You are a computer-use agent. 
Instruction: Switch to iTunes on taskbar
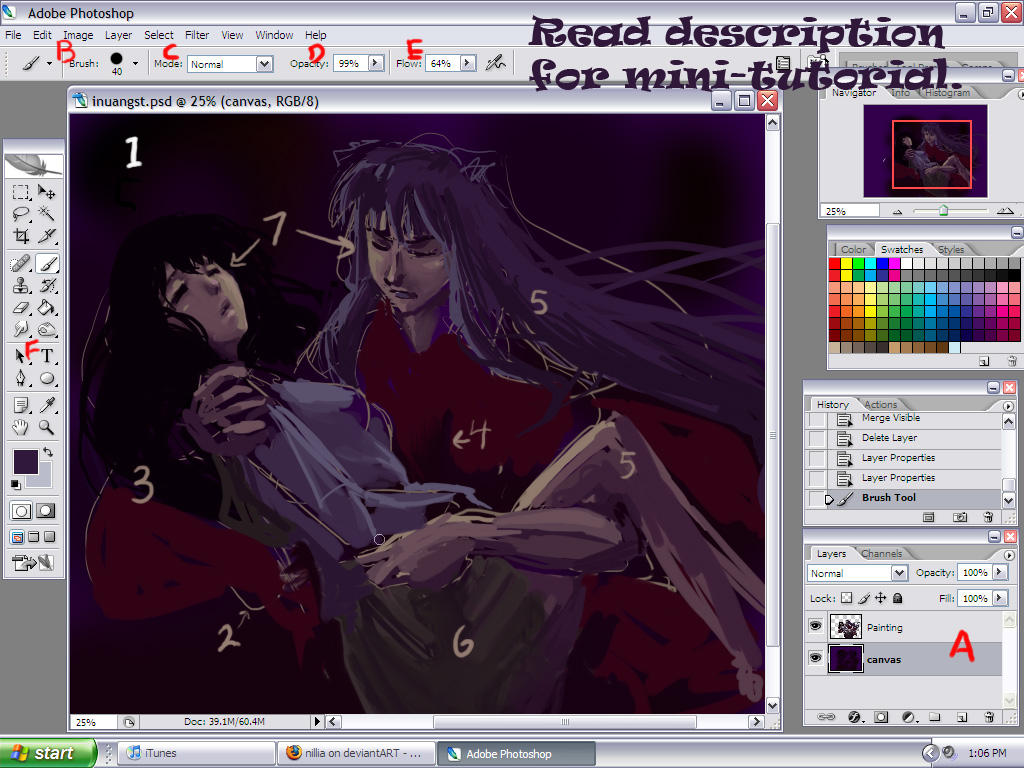[x=198, y=753]
